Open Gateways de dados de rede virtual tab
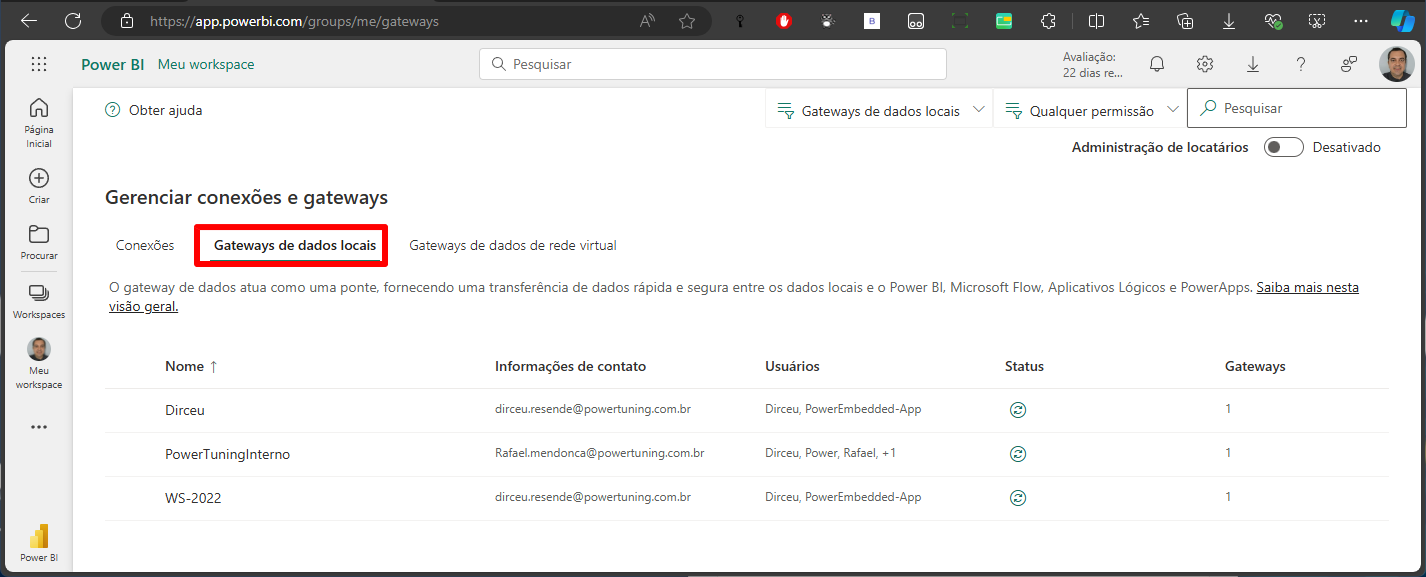 tap(513, 245)
